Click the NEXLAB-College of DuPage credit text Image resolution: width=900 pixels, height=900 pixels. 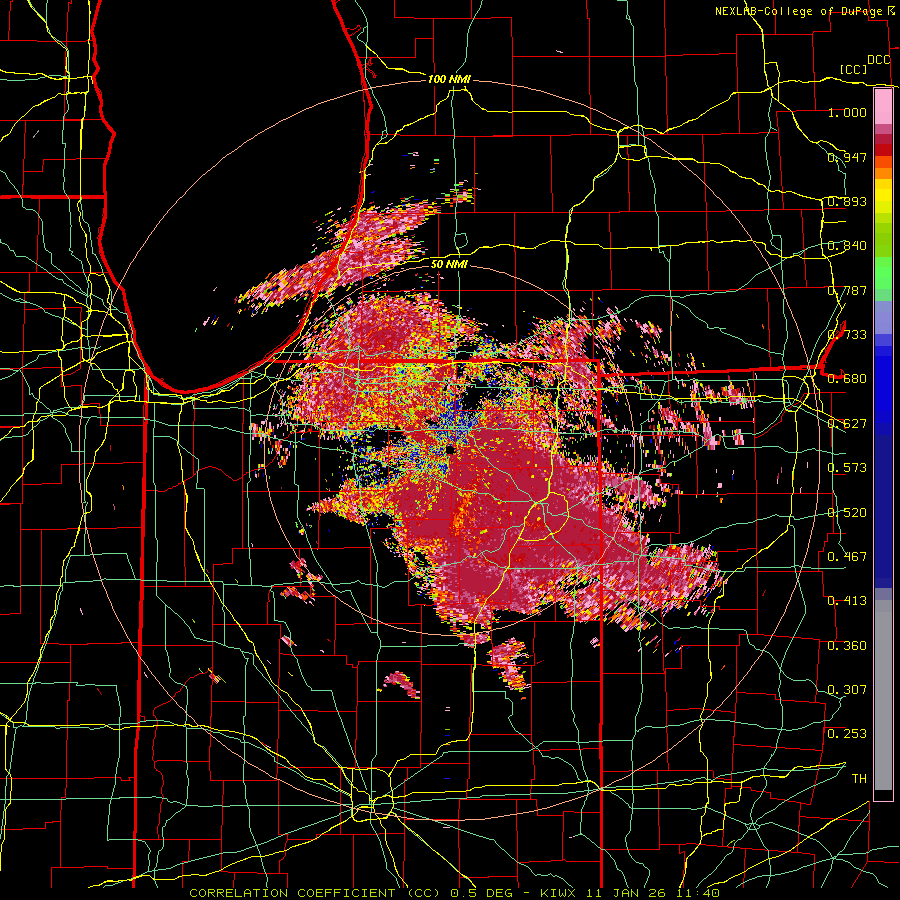pos(798,11)
